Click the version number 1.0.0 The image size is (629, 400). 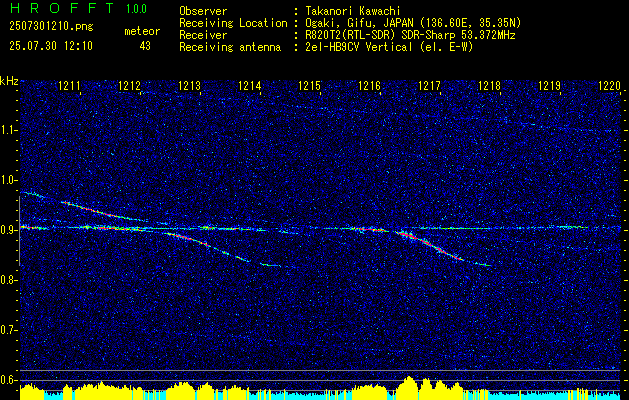point(136,8)
